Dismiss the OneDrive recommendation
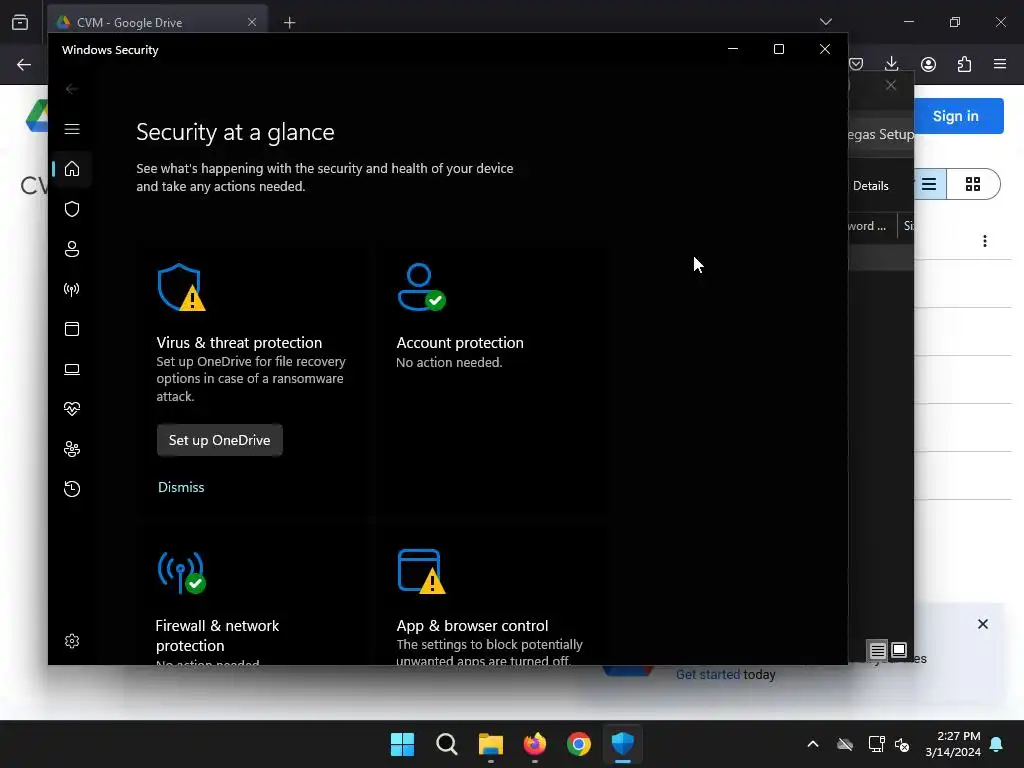Image resolution: width=1024 pixels, height=768 pixels. [x=181, y=487]
